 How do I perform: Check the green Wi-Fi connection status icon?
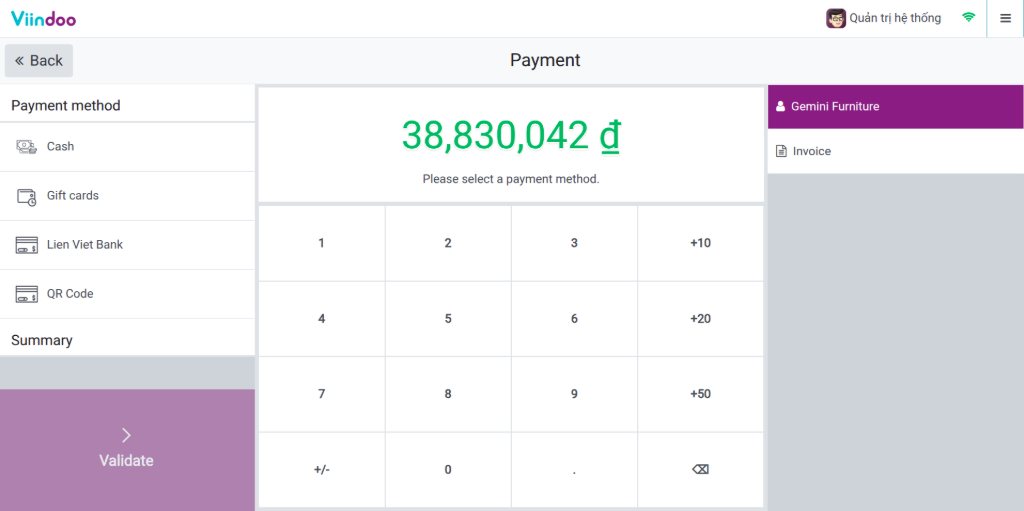tap(968, 18)
